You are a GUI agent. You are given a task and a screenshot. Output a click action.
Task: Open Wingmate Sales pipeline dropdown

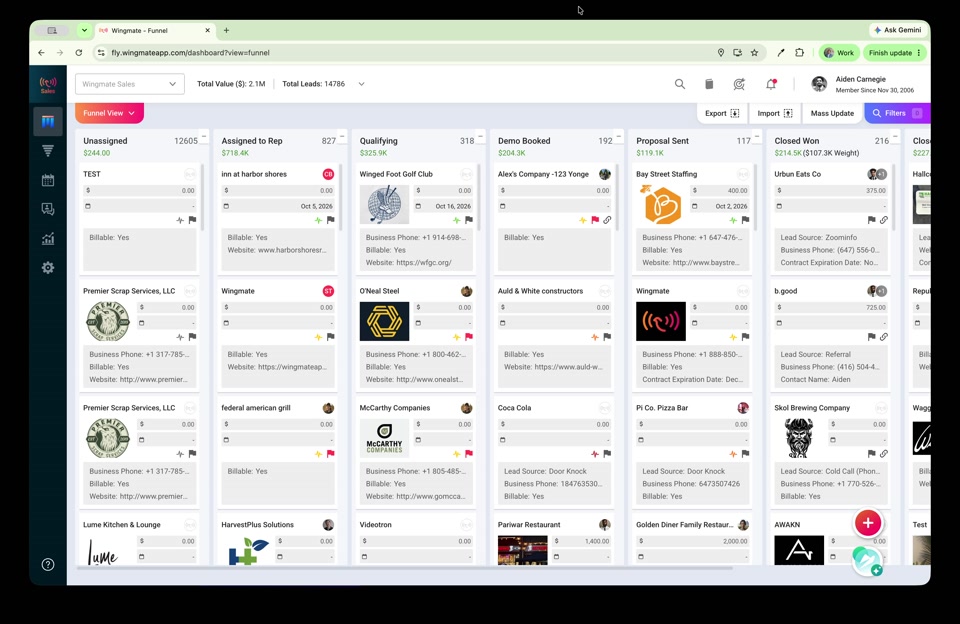(129, 84)
